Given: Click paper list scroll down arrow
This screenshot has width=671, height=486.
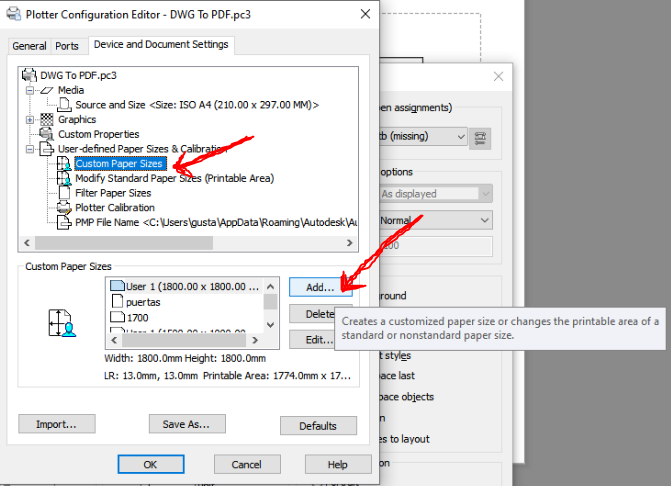Looking at the screenshot, I should (270, 325).
